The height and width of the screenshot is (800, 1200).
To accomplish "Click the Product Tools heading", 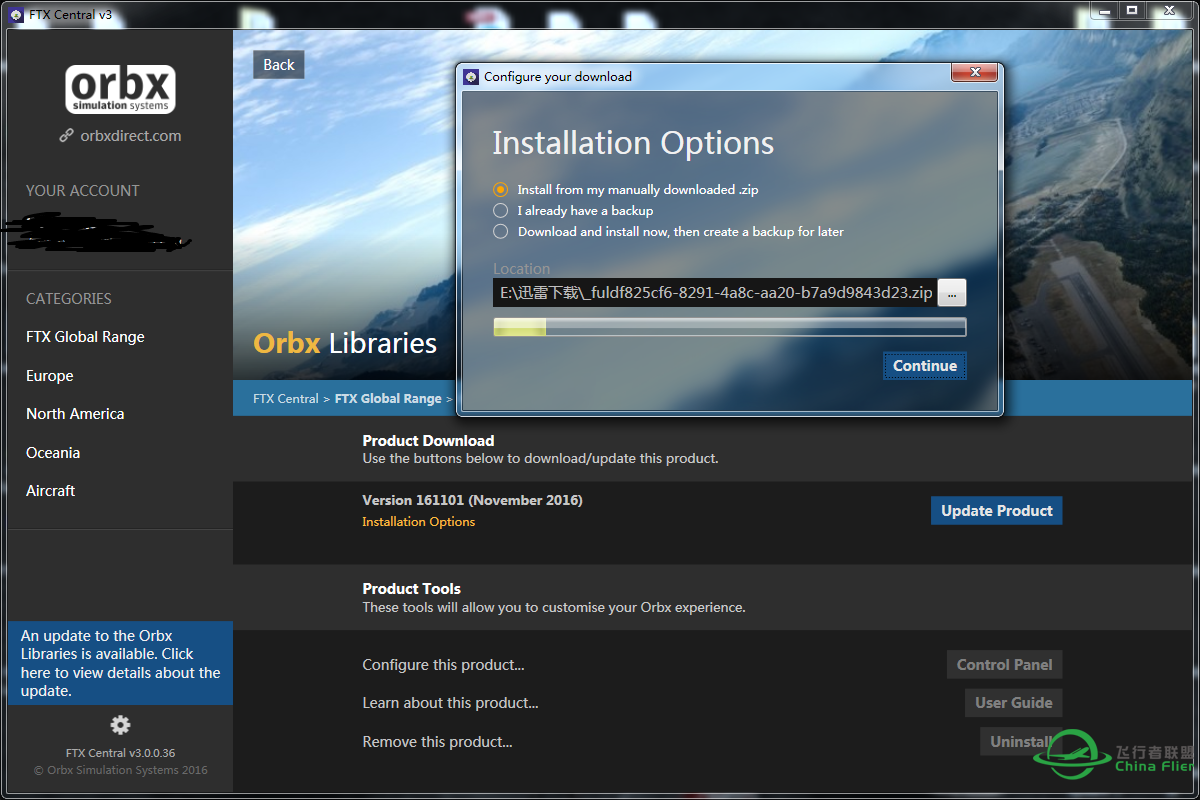I will 412,589.
